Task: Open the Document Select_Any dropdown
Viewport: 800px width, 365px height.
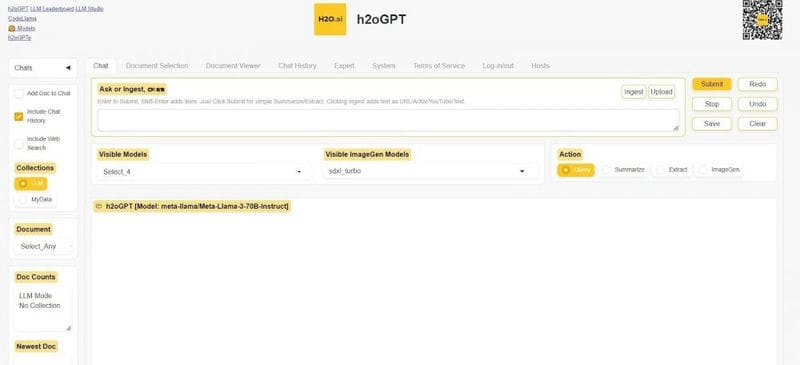Action: [x=44, y=247]
